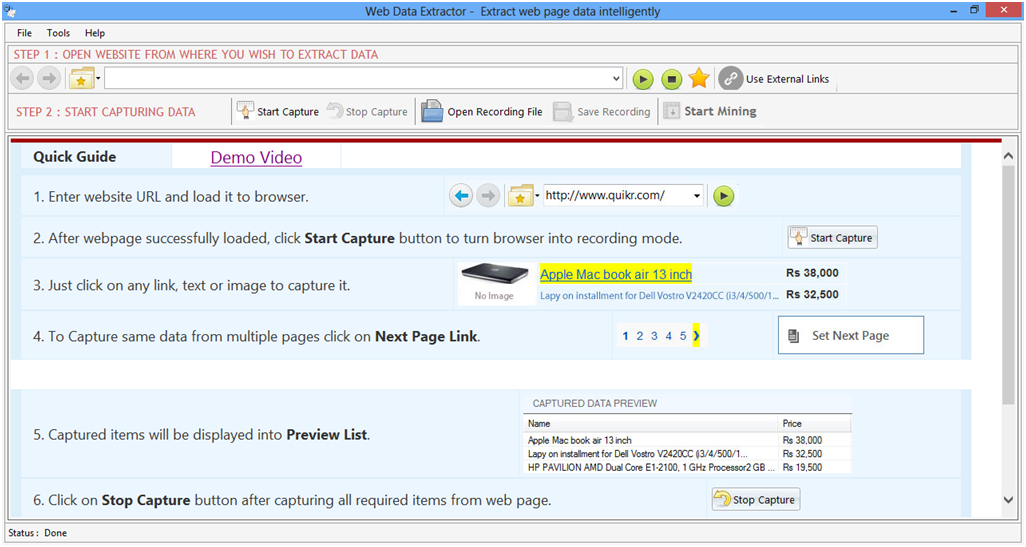Open the Tools menu

coord(58,33)
